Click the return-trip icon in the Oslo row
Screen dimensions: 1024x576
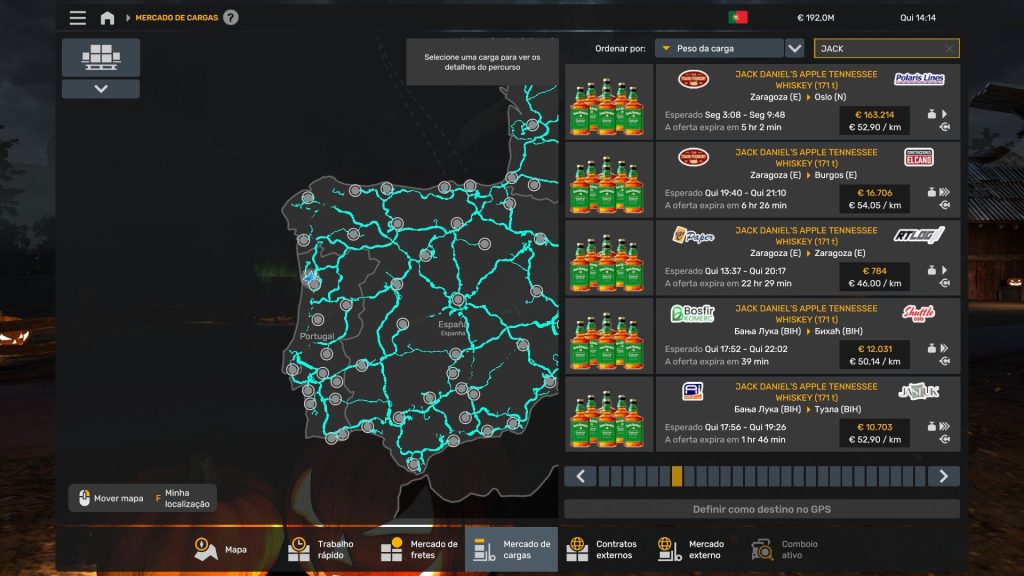click(x=944, y=127)
